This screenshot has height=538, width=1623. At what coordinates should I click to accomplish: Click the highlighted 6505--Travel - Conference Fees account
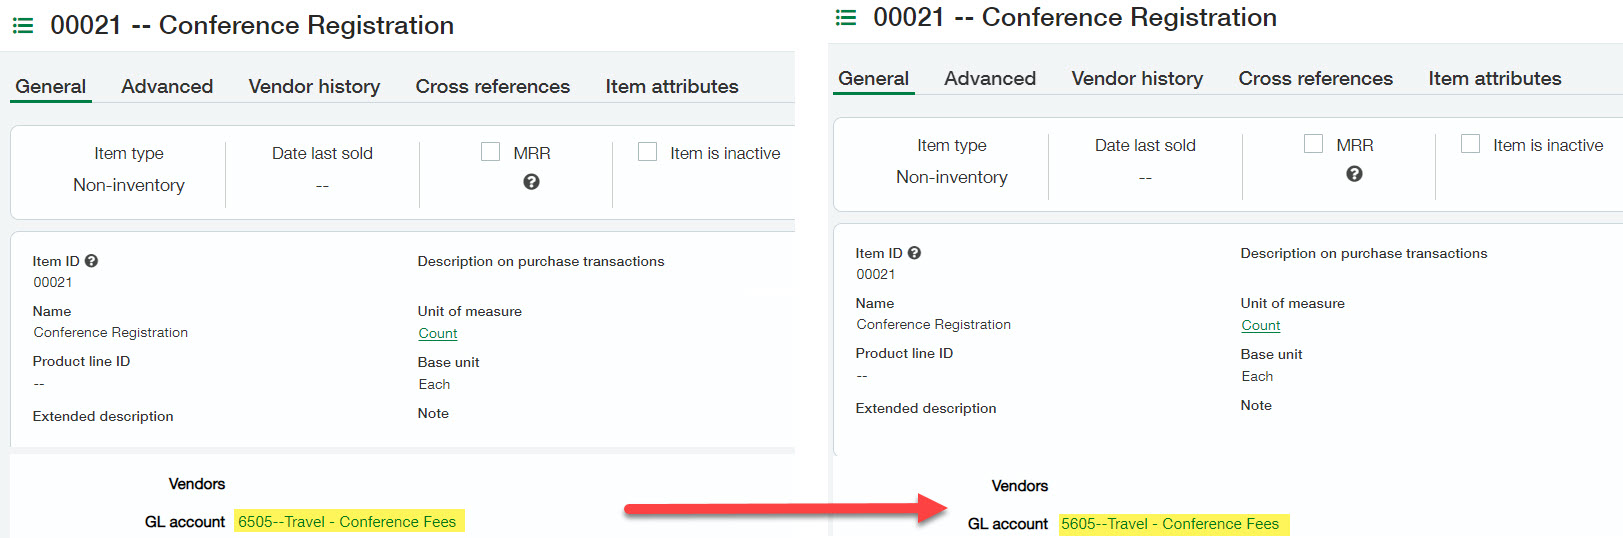click(347, 522)
